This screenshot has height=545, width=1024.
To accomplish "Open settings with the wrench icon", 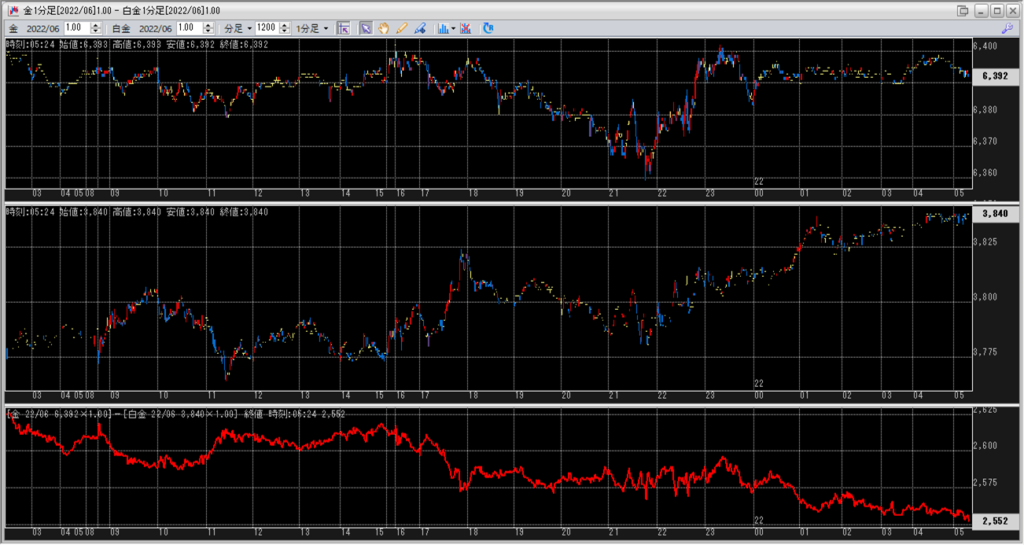I will coord(1006,29).
